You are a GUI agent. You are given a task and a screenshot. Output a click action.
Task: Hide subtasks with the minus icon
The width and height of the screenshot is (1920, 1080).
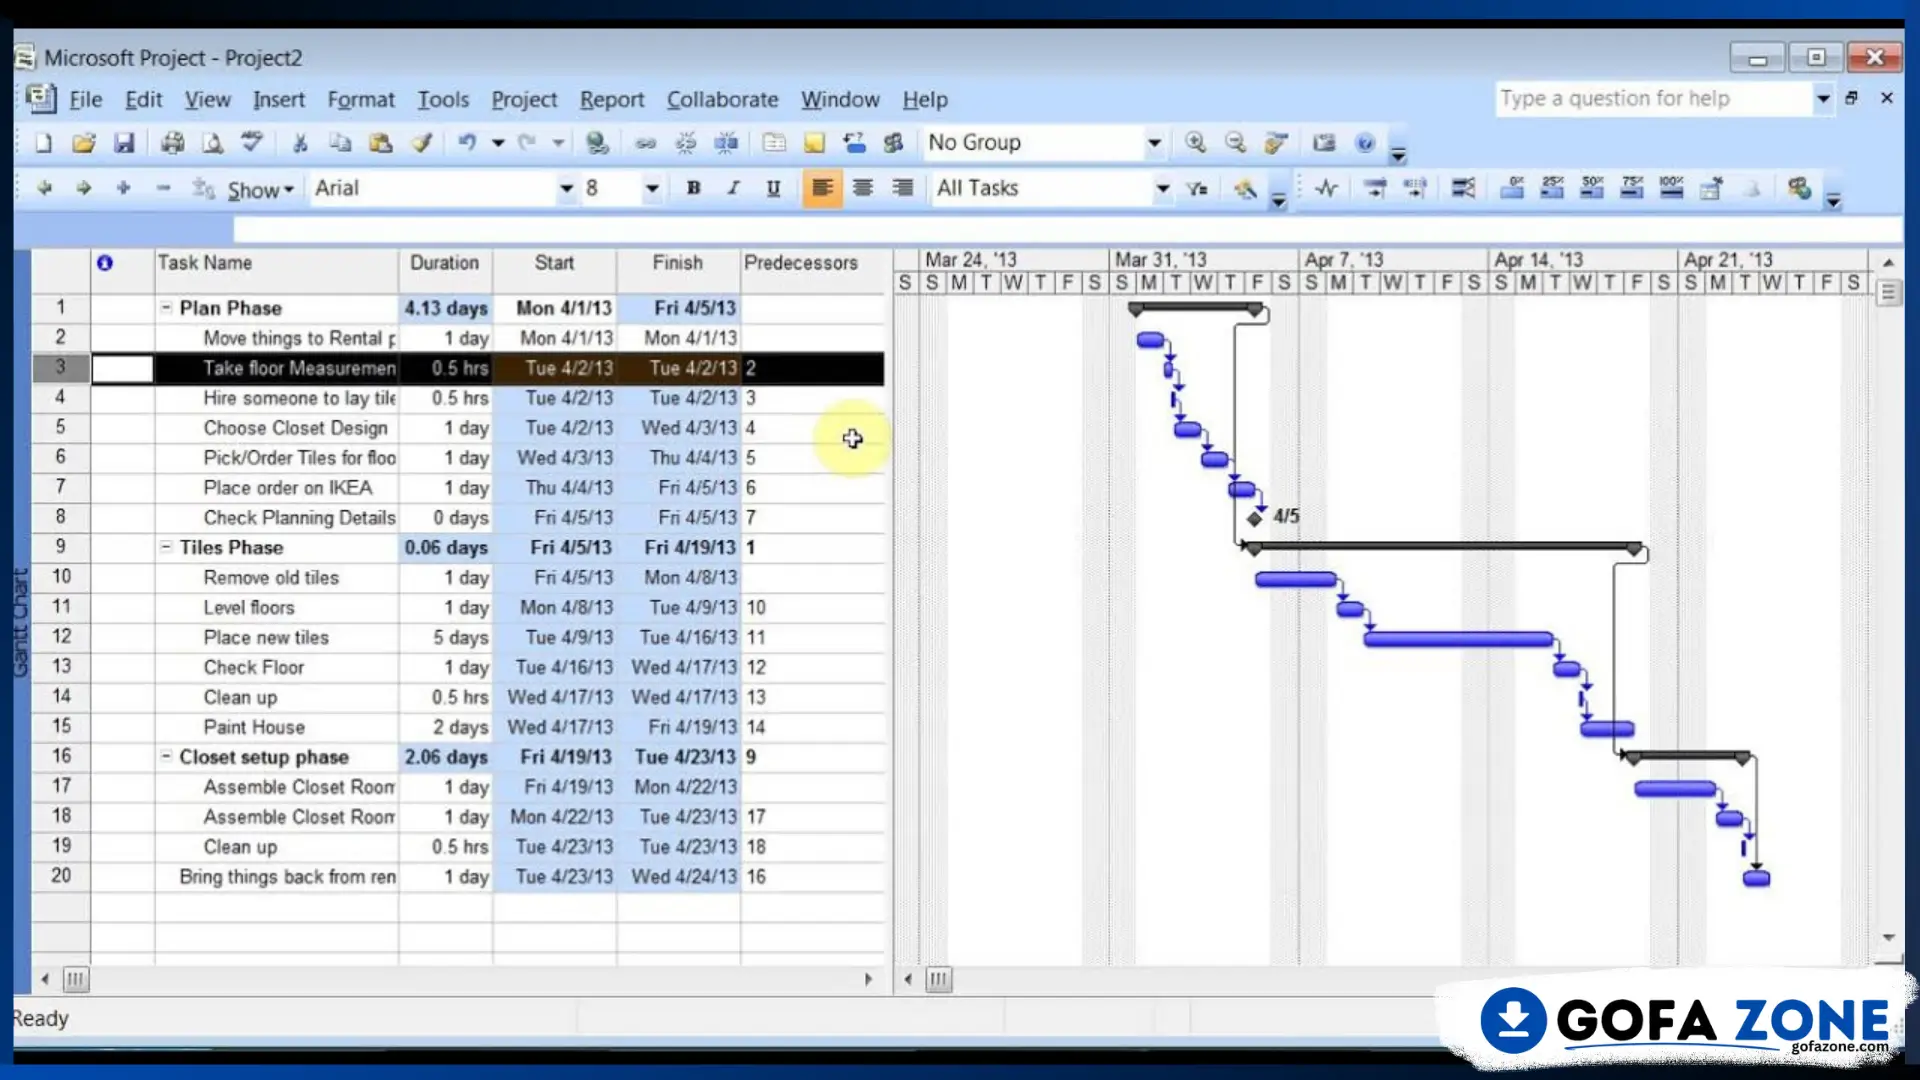pyautogui.click(x=164, y=188)
